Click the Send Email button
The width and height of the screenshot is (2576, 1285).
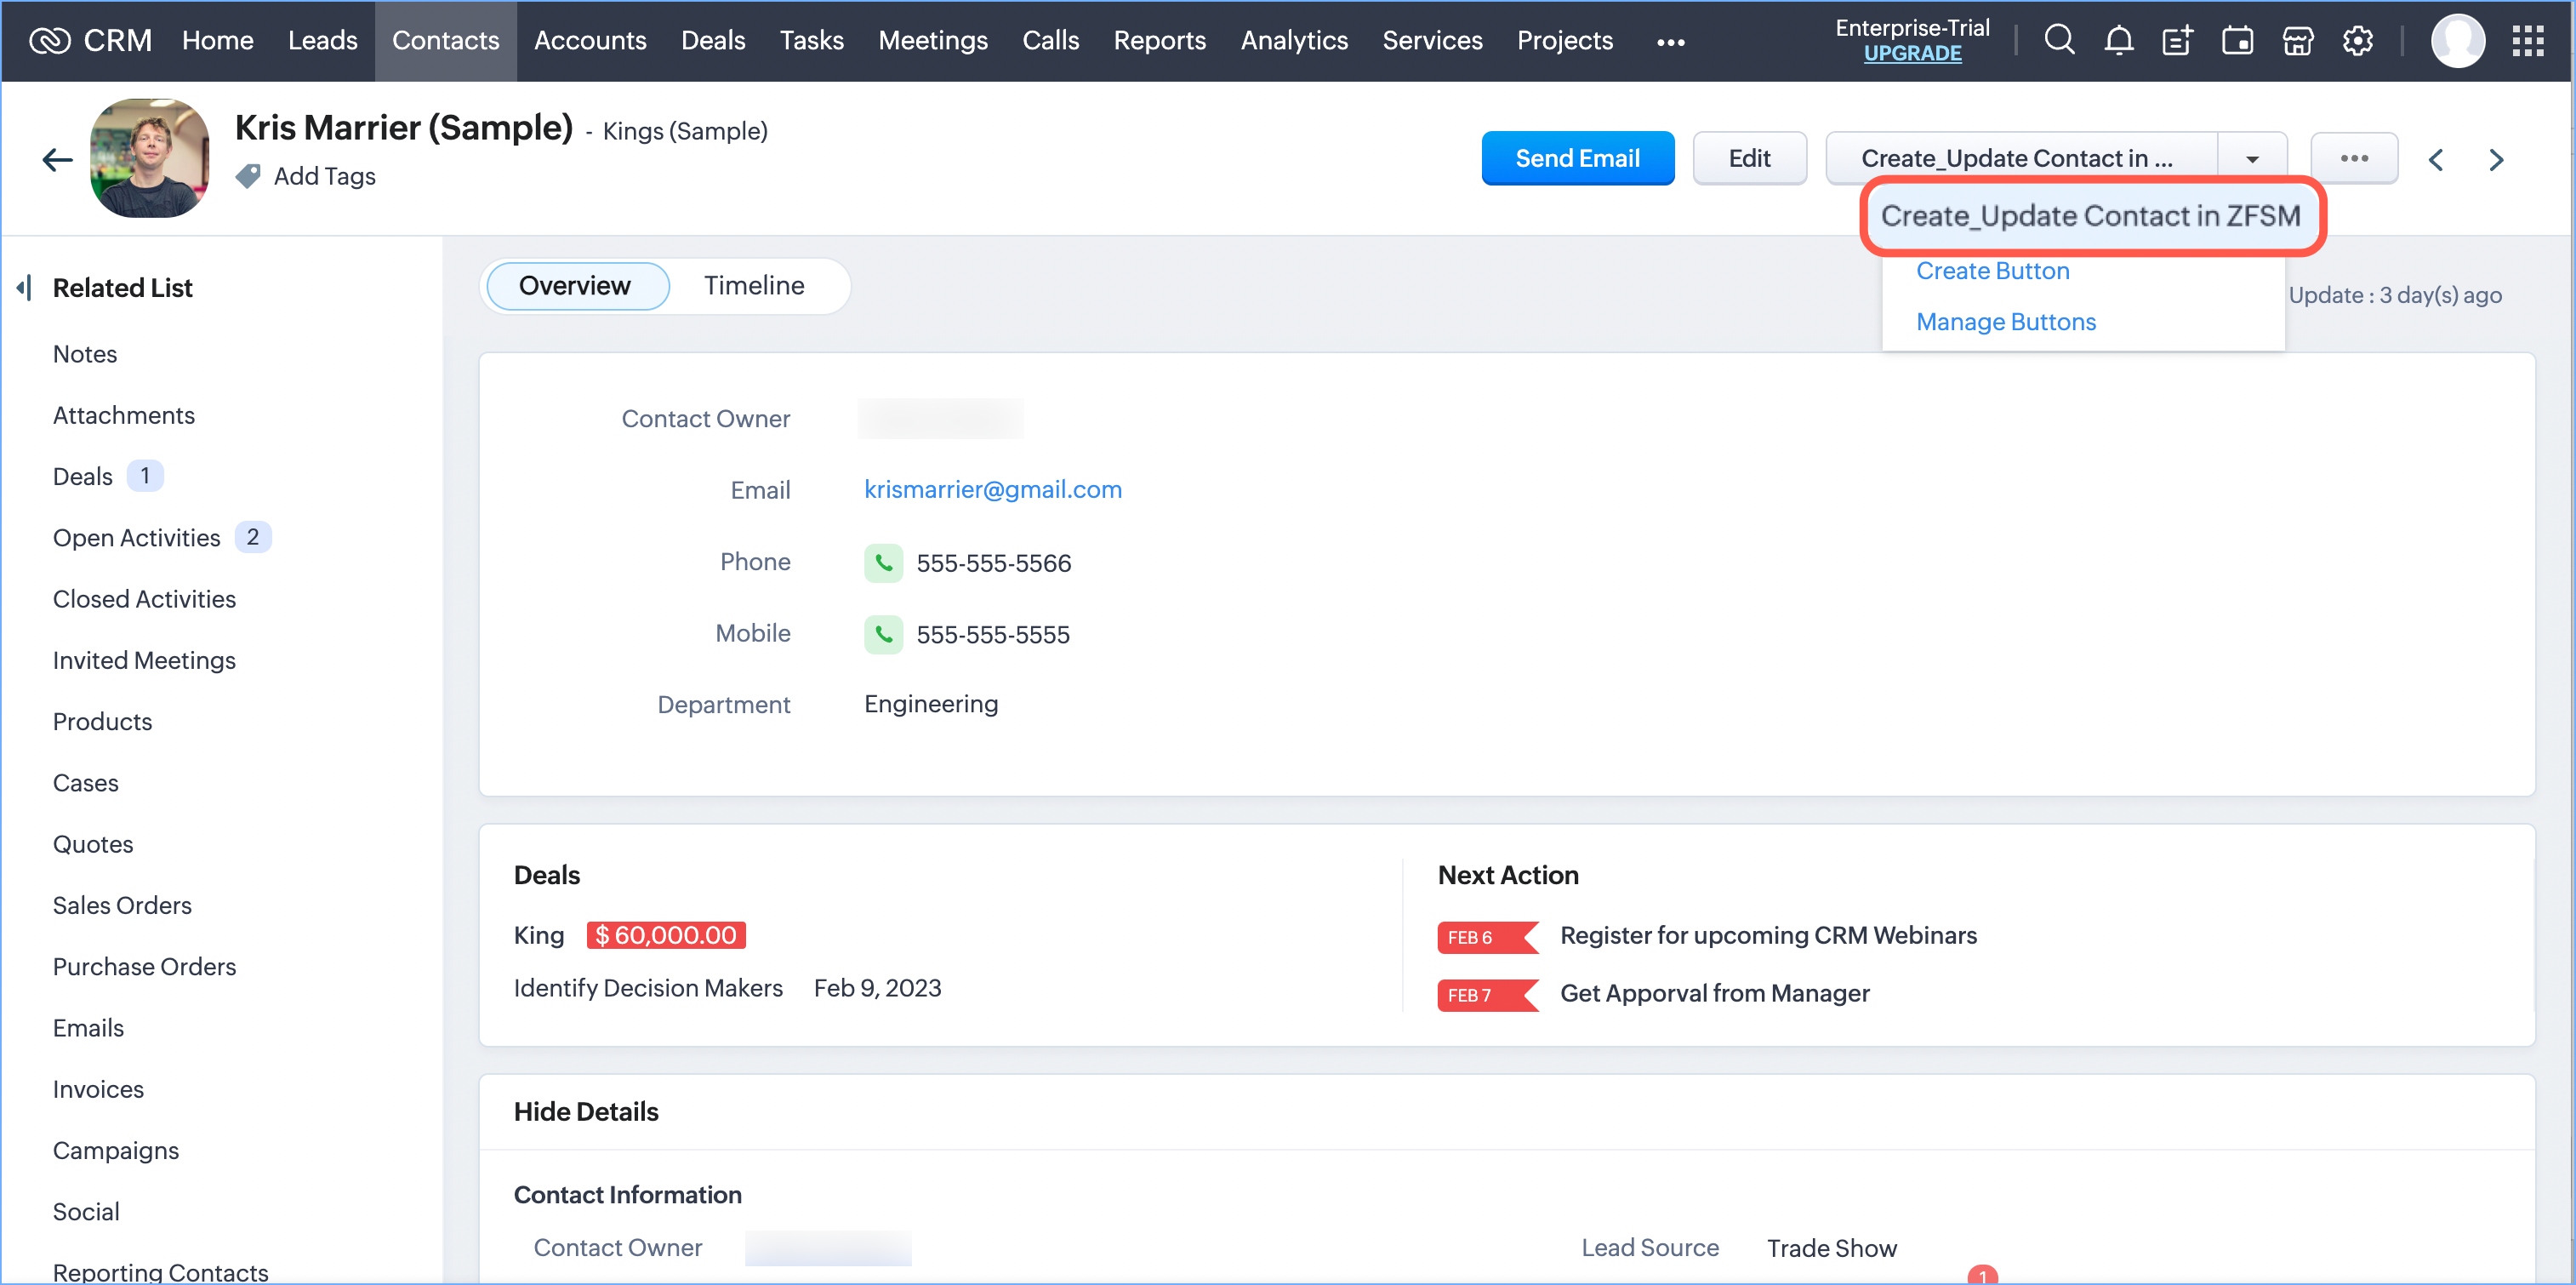pyautogui.click(x=1577, y=158)
